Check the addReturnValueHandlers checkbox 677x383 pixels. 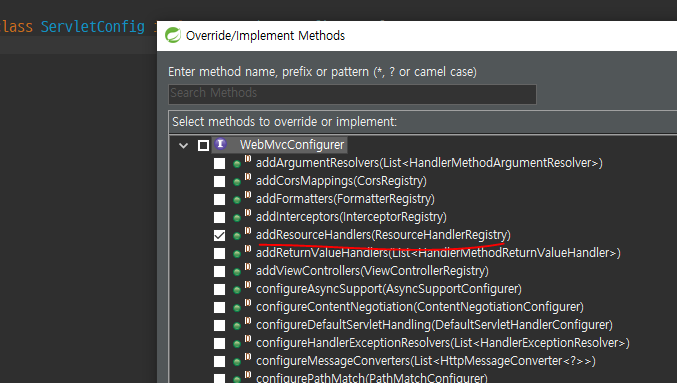[x=219, y=253]
